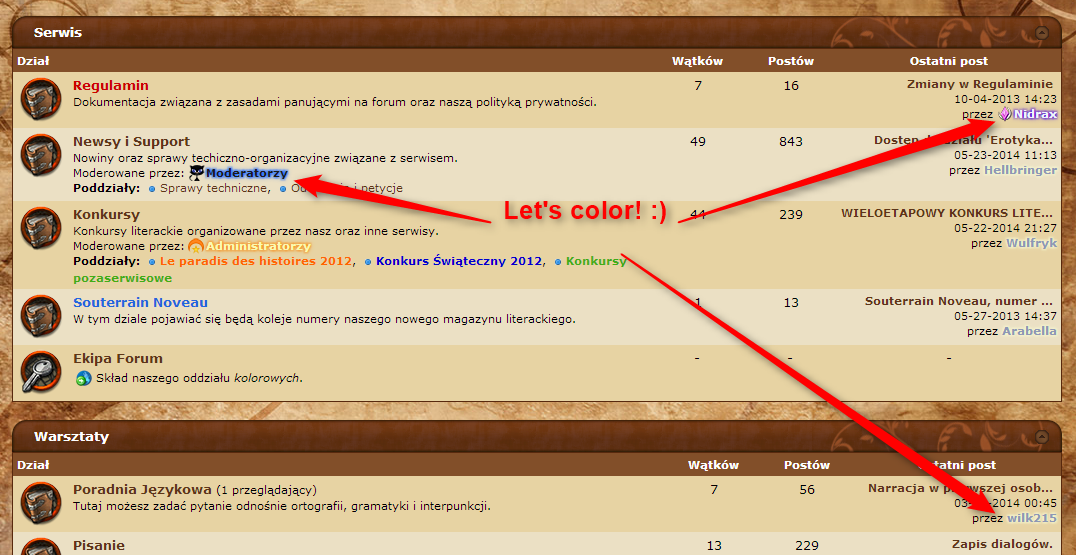Open the Moderatorzy group page
This screenshot has width=1076, height=555.
(x=246, y=174)
